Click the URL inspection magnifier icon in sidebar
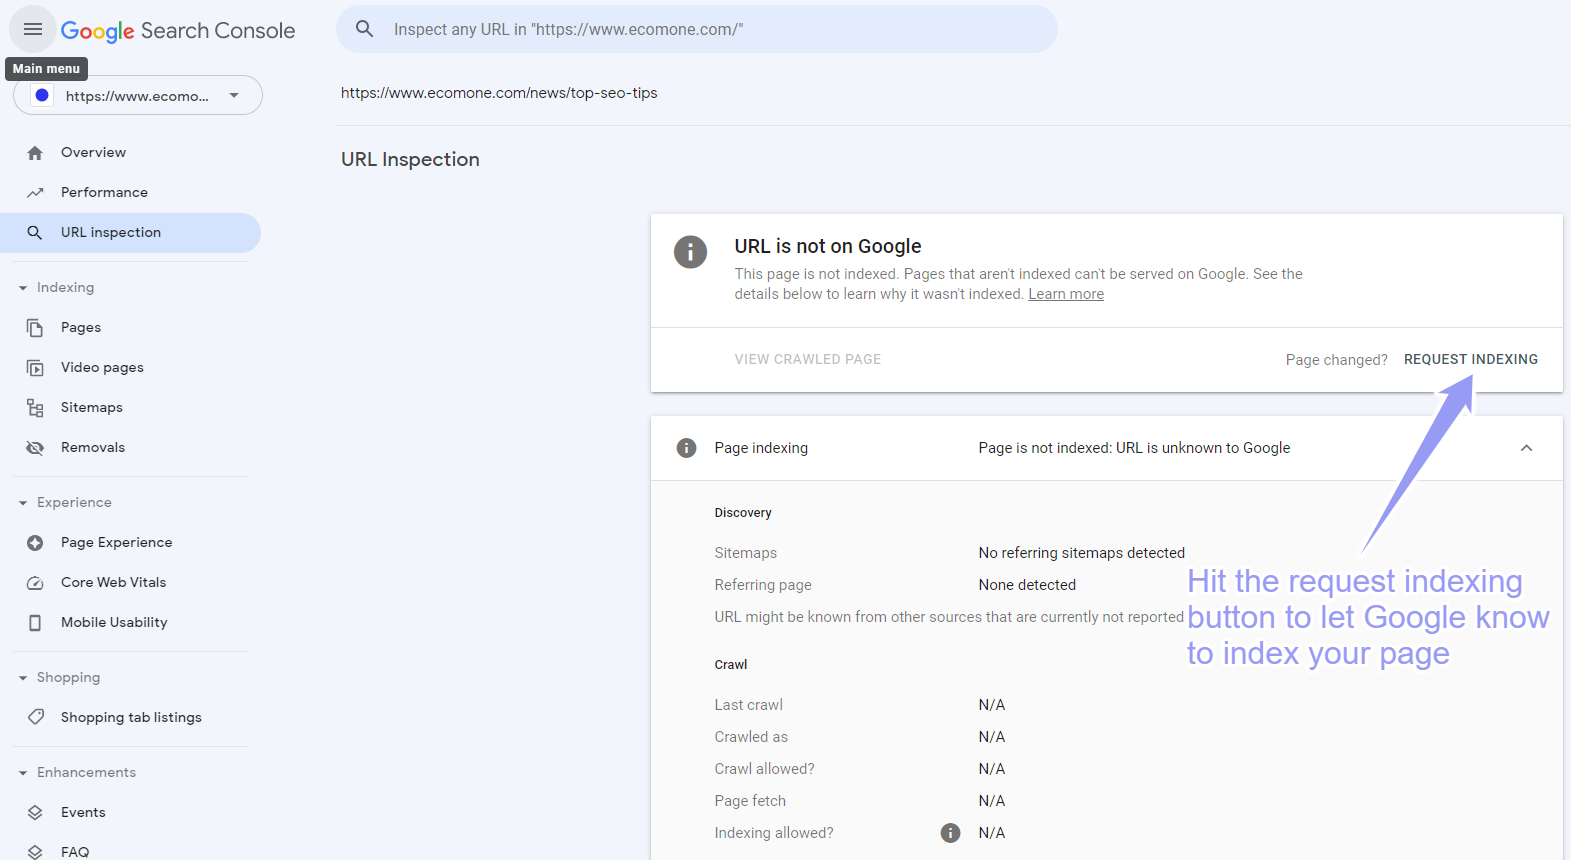Screen dimensions: 1571x860 35,233
